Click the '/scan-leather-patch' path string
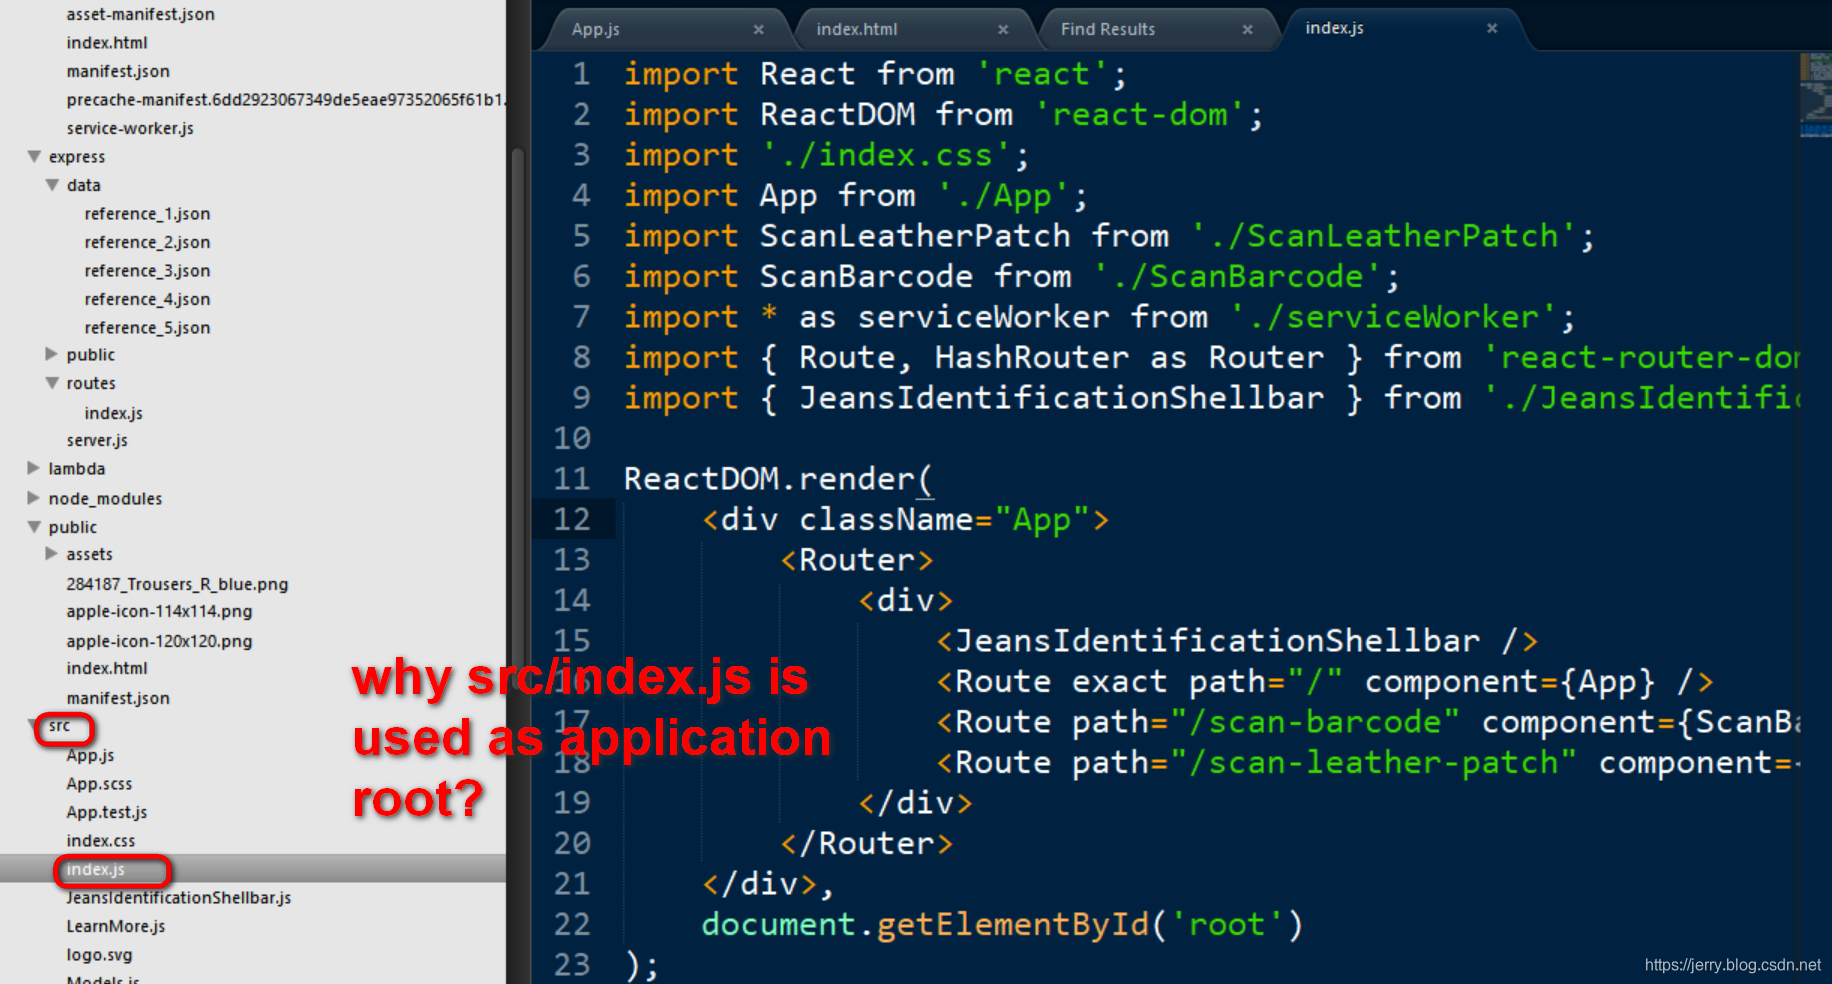The image size is (1832, 984). (1373, 763)
